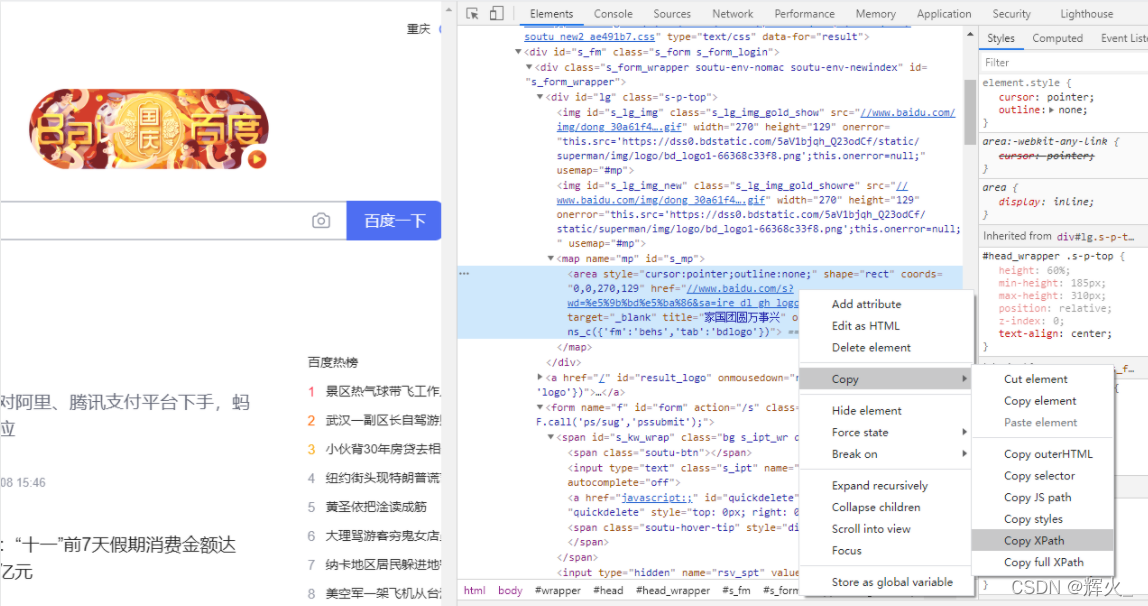Collapse the s_form_wrapper div node
Viewport: 1148px width, 606px height.
click(x=529, y=67)
